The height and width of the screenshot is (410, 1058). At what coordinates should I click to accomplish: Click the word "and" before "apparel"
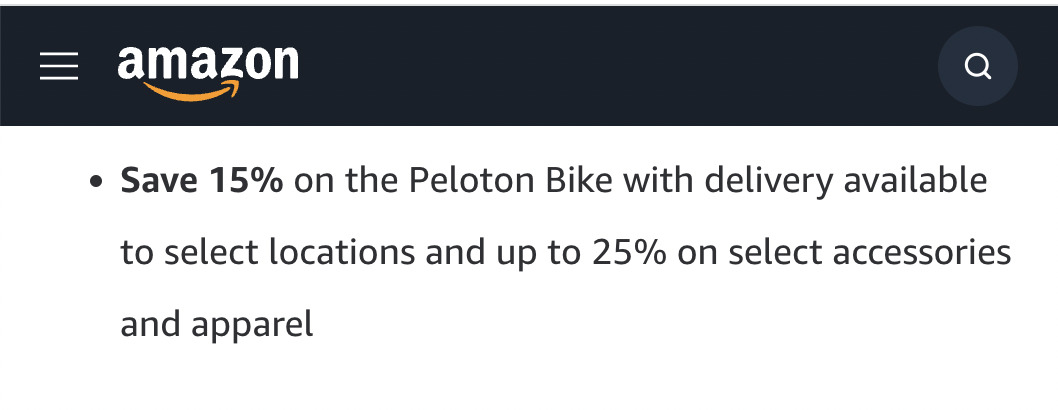(x=150, y=324)
